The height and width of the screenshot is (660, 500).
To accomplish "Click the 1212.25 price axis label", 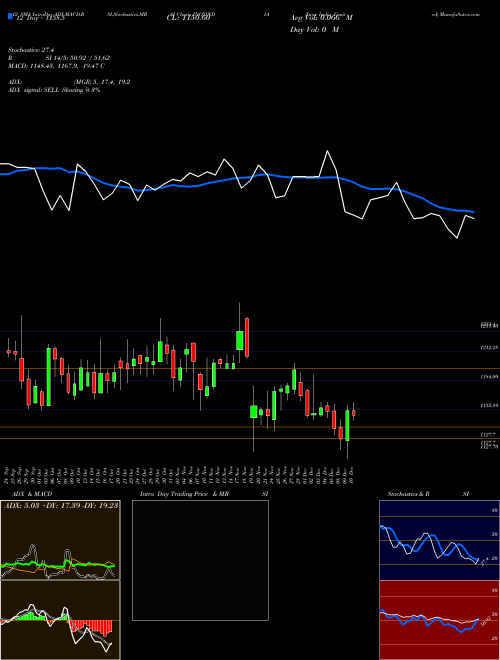I will coord(489,348).
